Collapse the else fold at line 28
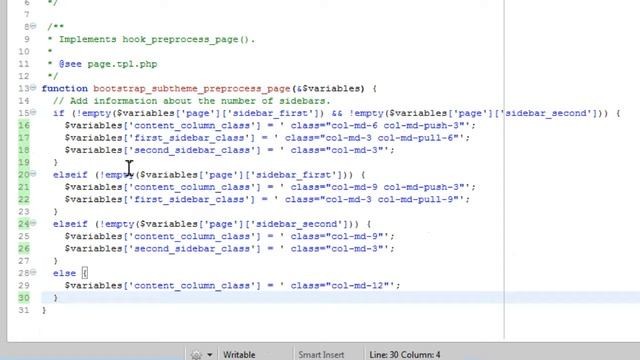 pyautogui.click(x=33, y=272)
